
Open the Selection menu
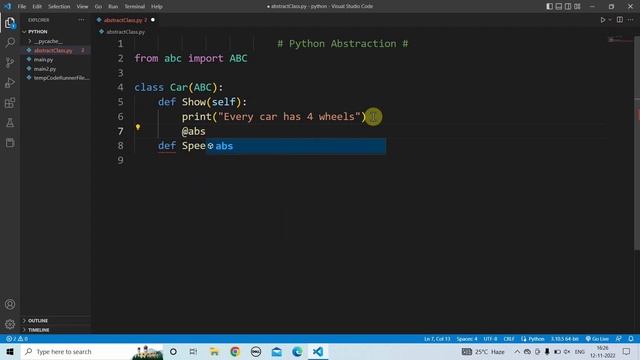tap(59, 7)
